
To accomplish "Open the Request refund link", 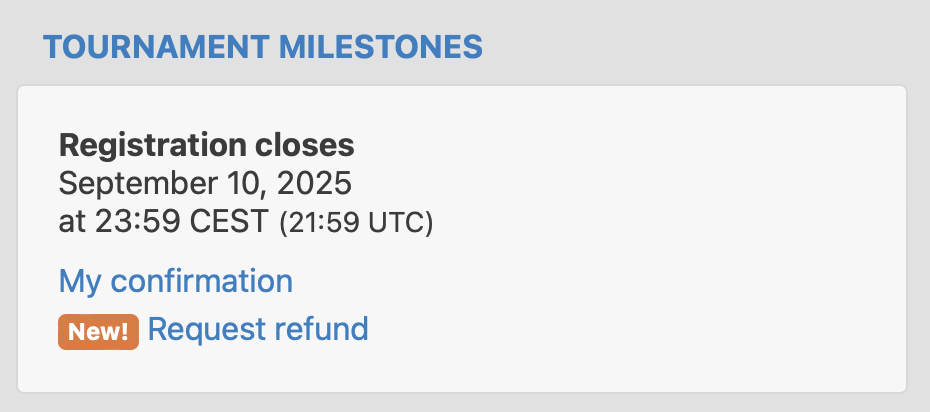I will pos(258,328).
